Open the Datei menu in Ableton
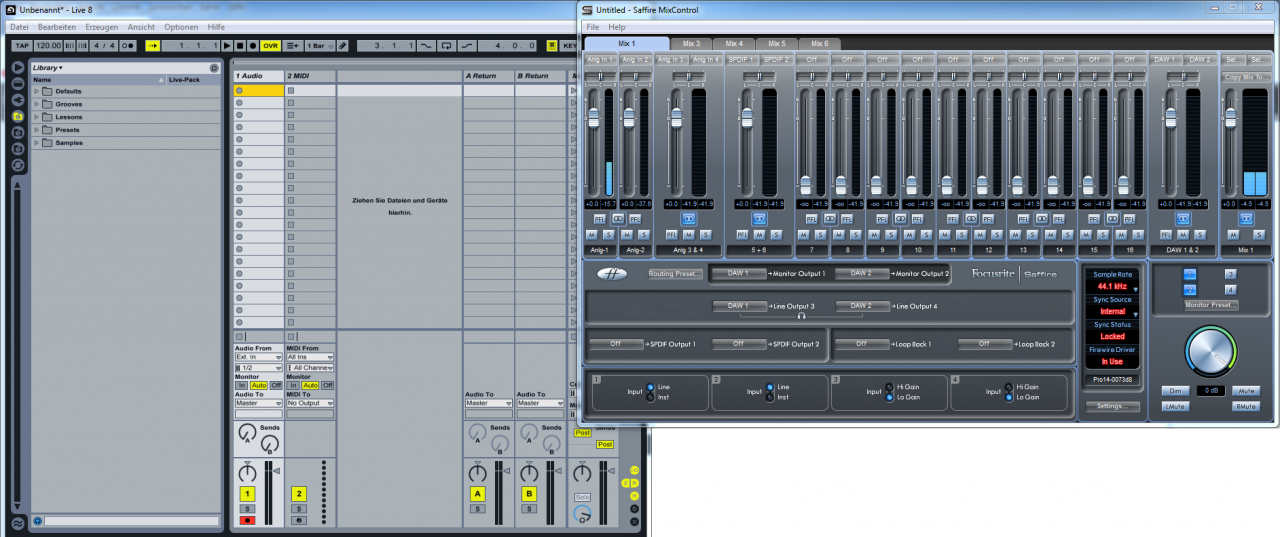The width and height of the screenshot is (1280, 537). [19, 27]
